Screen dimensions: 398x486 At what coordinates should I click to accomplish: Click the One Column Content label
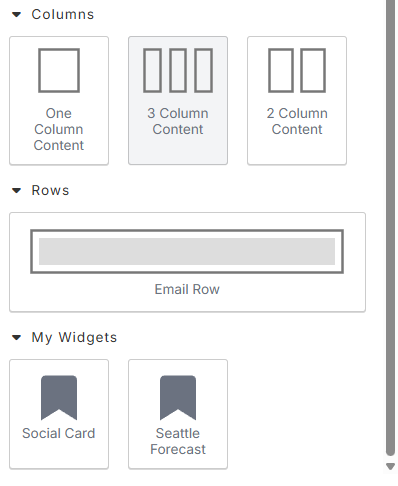coord(59,129)
